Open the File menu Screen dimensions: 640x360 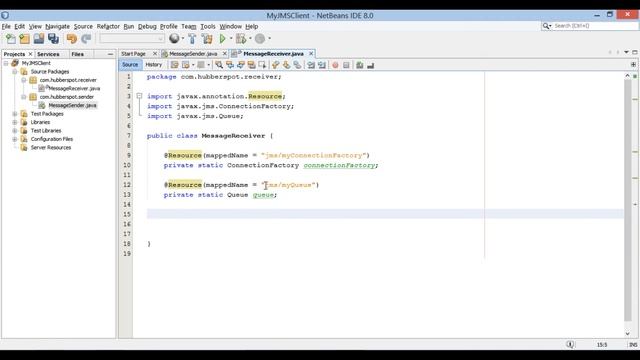pyautogui.click(x=6, y=26)
